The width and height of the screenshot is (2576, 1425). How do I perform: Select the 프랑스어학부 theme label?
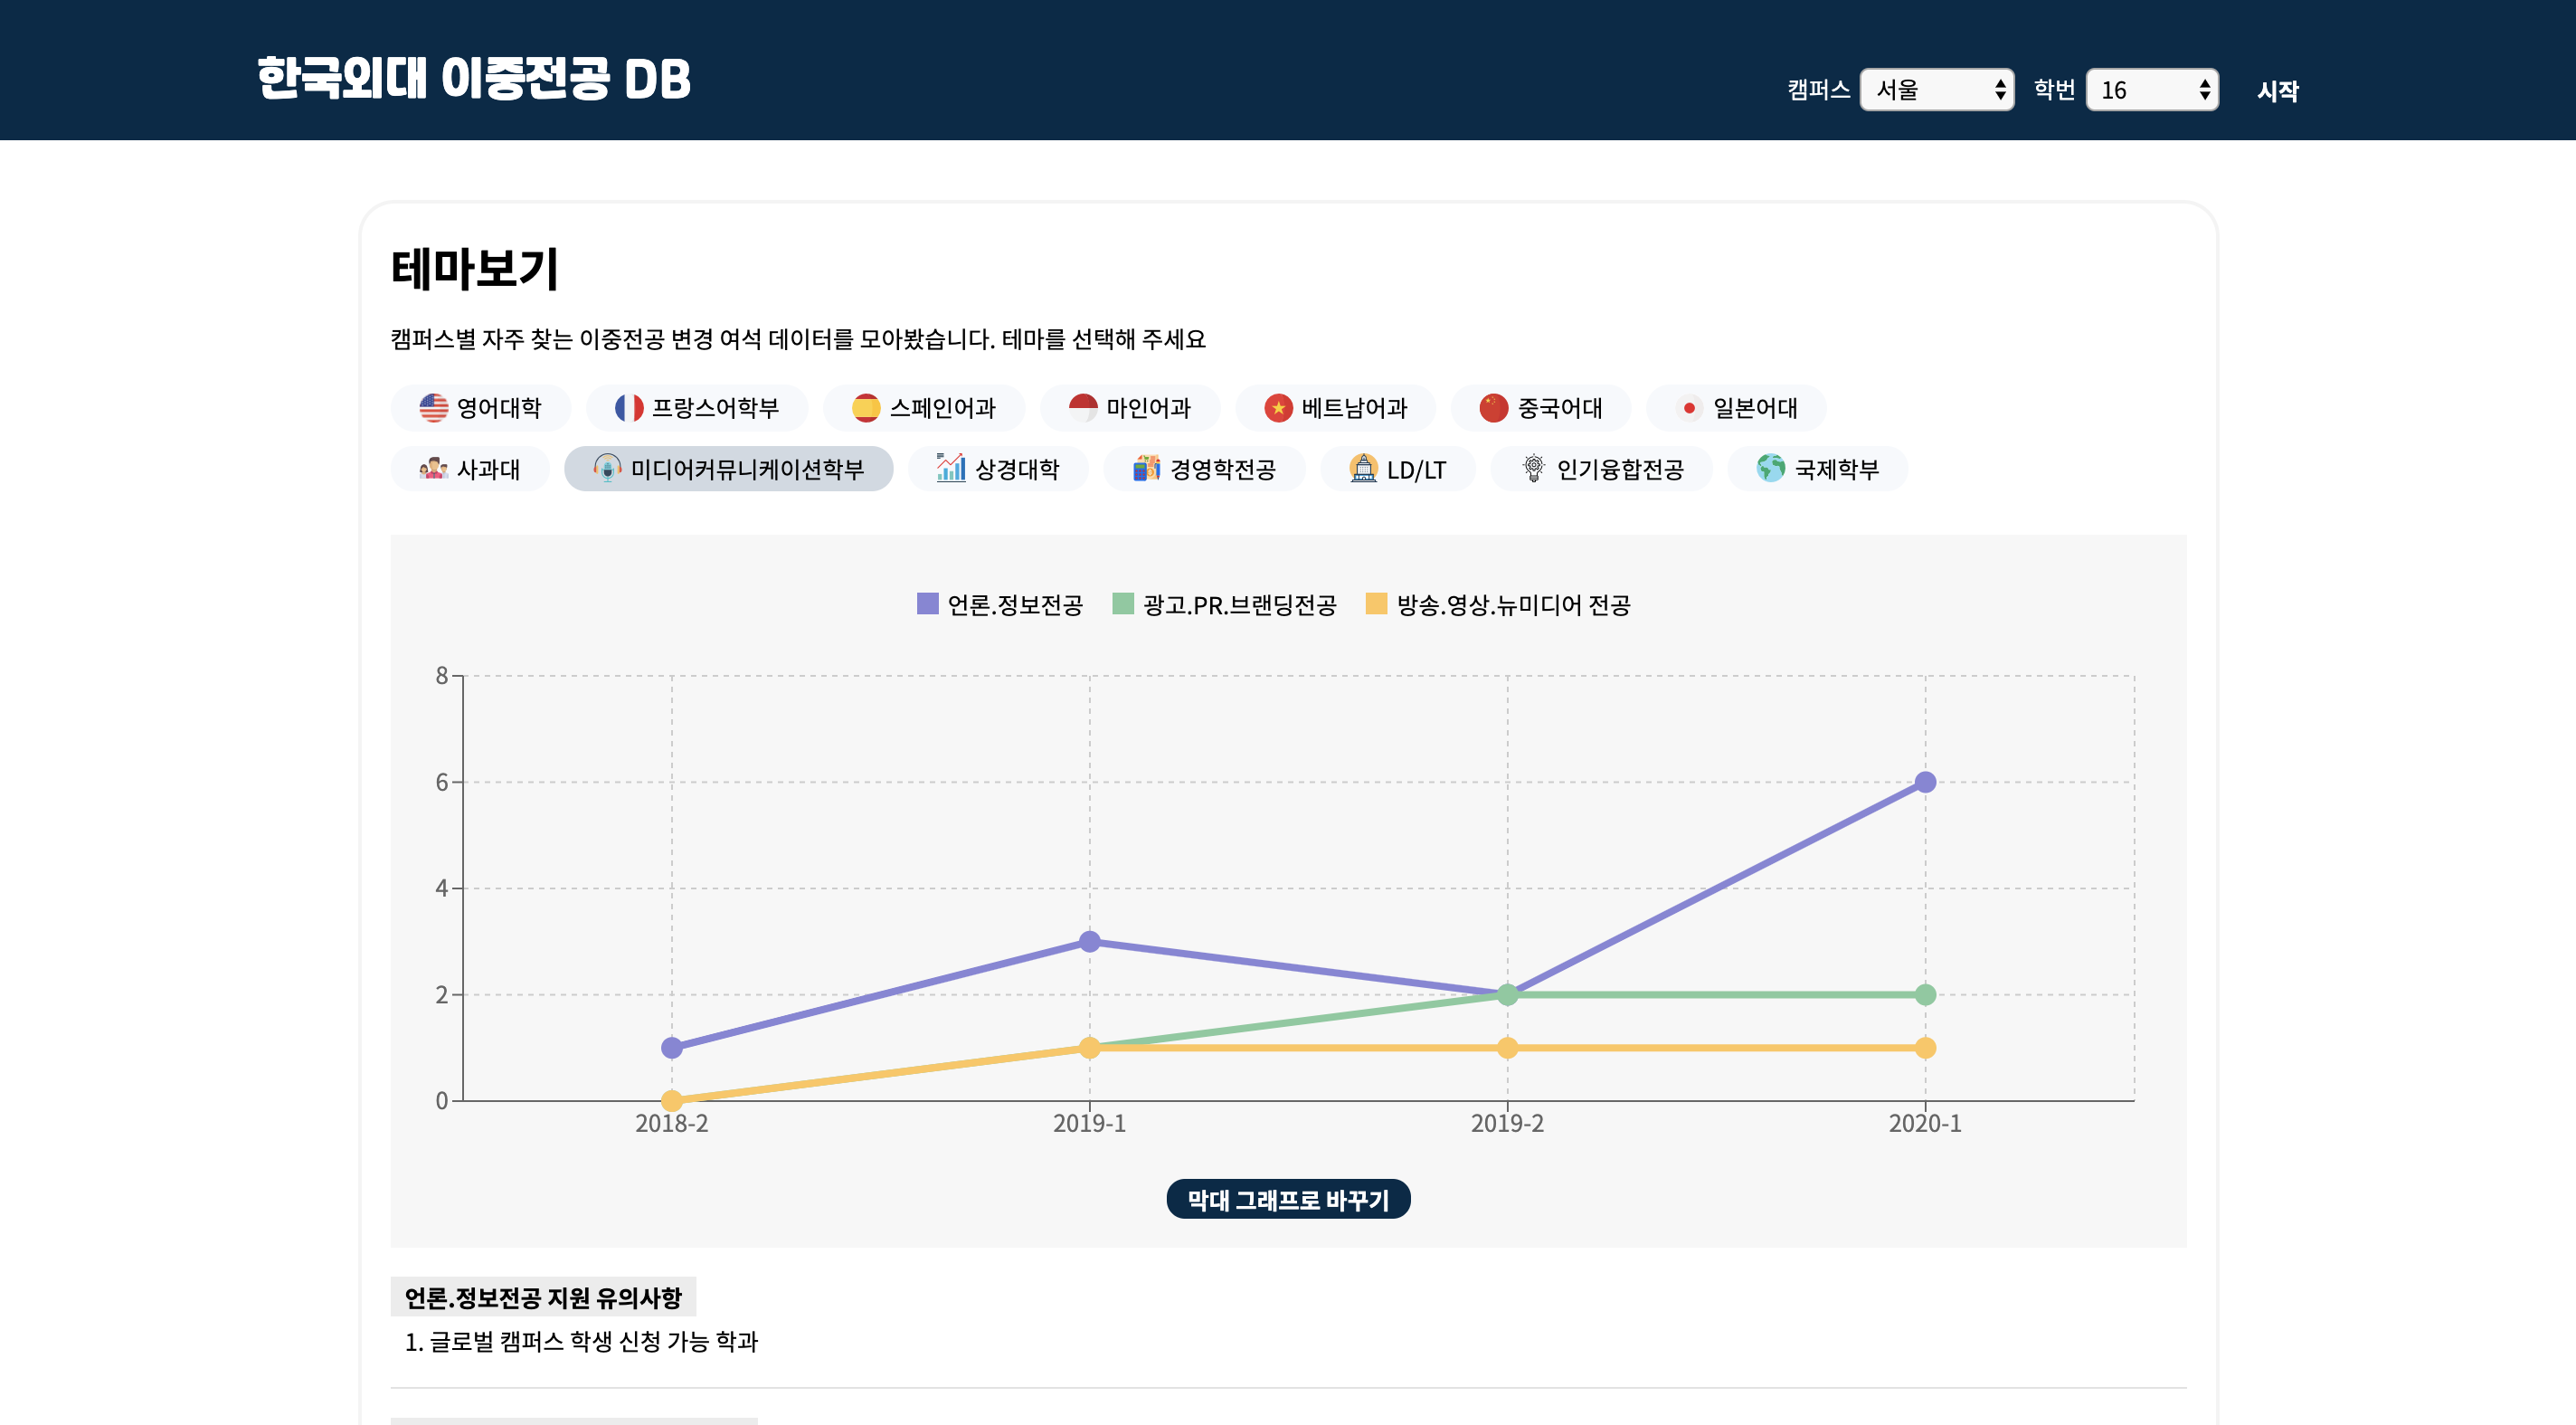(715, 408)
